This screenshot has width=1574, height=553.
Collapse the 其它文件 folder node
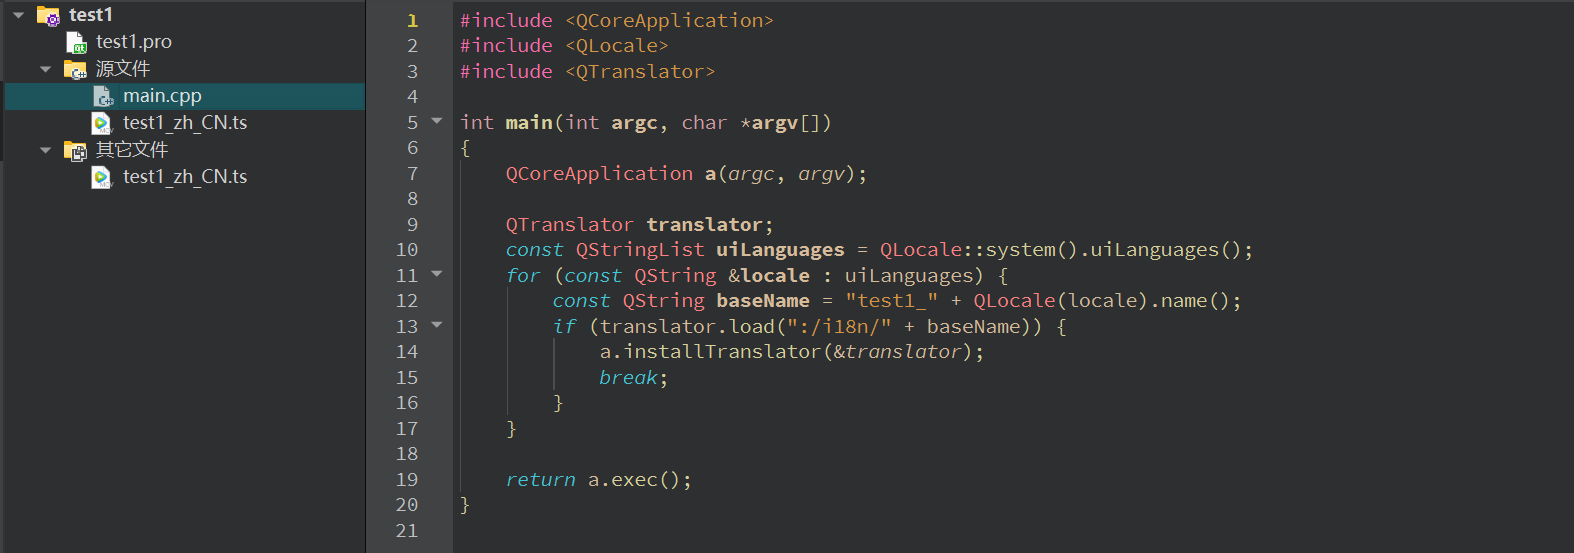(45, 150)
